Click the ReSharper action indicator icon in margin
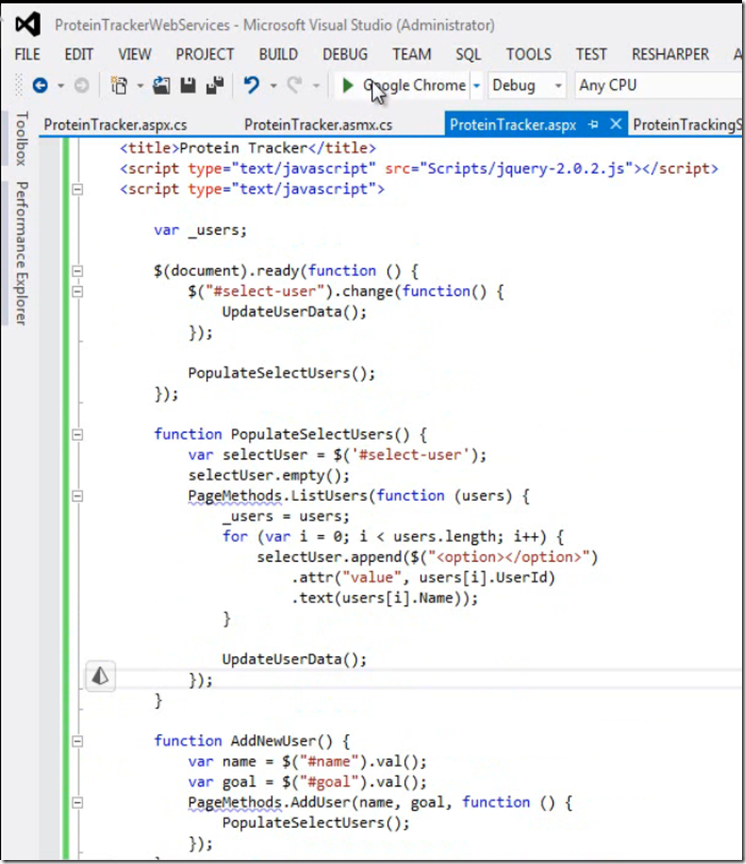The width and height of the screenshot is (746, 864). (x=100, y=676)
